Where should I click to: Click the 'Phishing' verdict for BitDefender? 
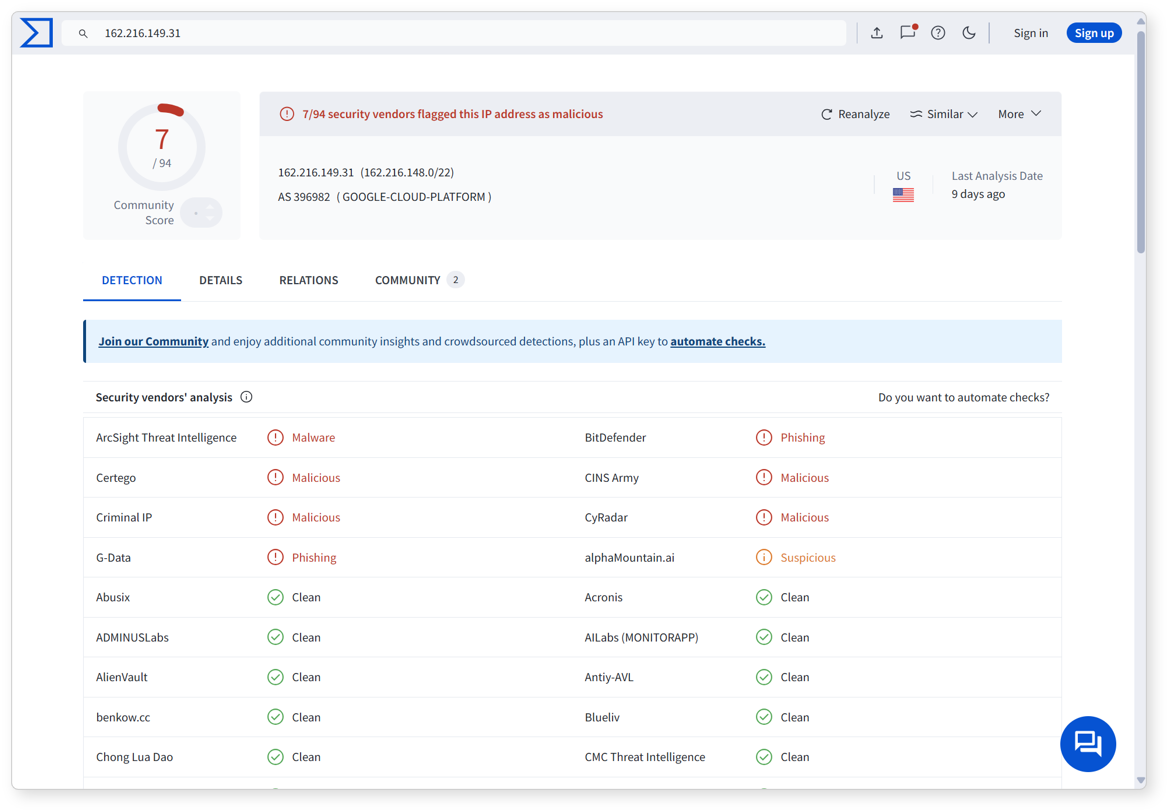coord(803,438)
